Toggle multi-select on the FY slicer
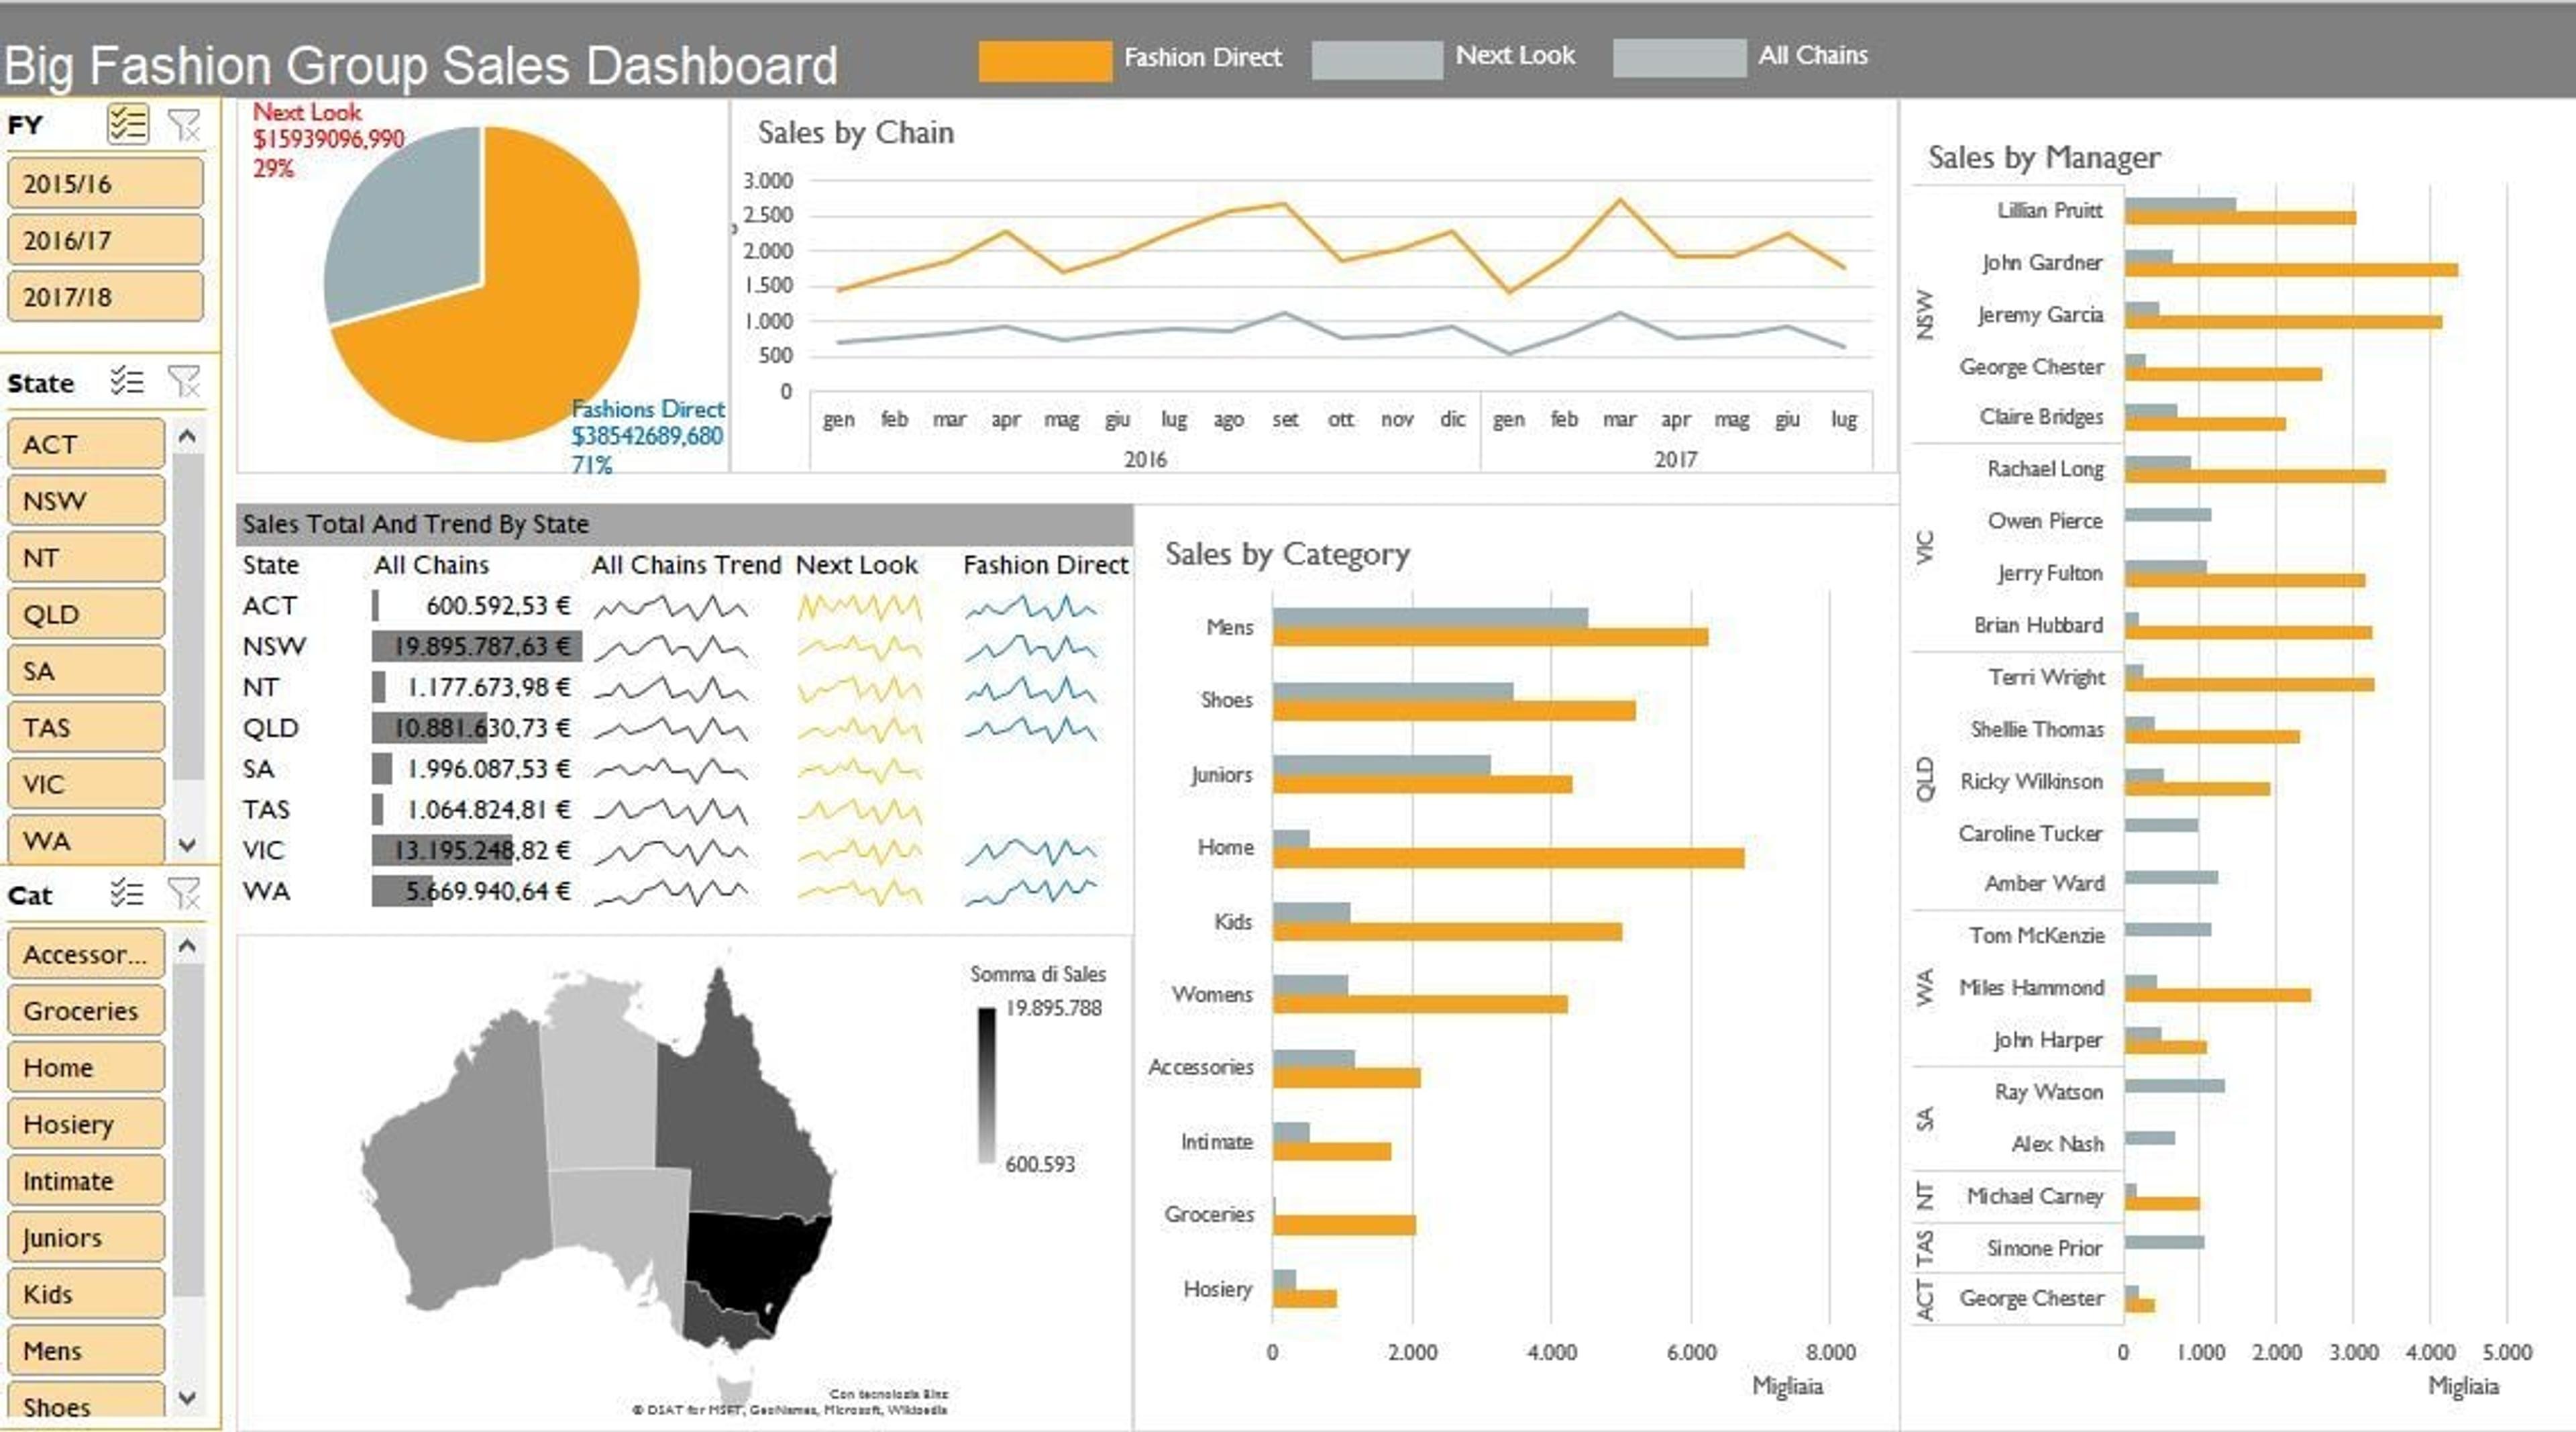2576x1432 pixels. click(128, 125)
